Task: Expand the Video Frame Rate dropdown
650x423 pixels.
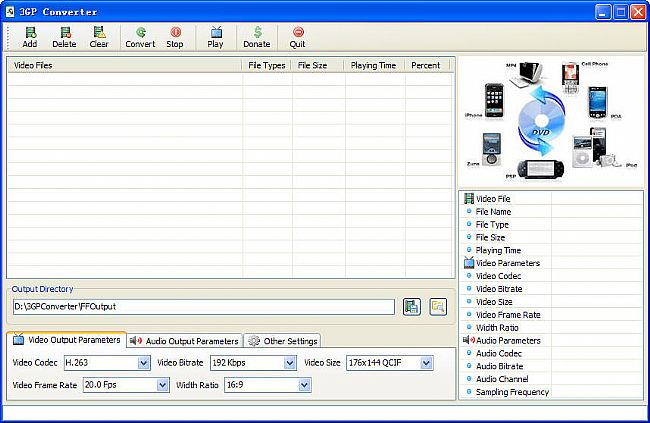Action: click(160, 384)
